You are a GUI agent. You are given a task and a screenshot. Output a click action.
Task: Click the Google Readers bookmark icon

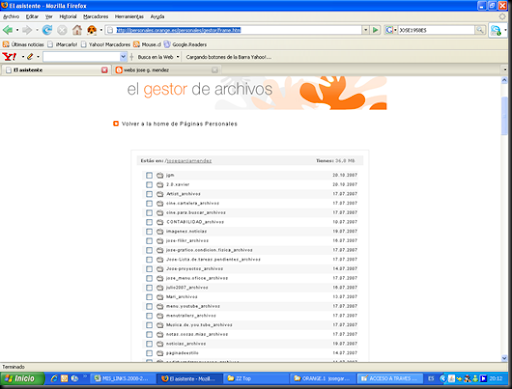point(167,44)
